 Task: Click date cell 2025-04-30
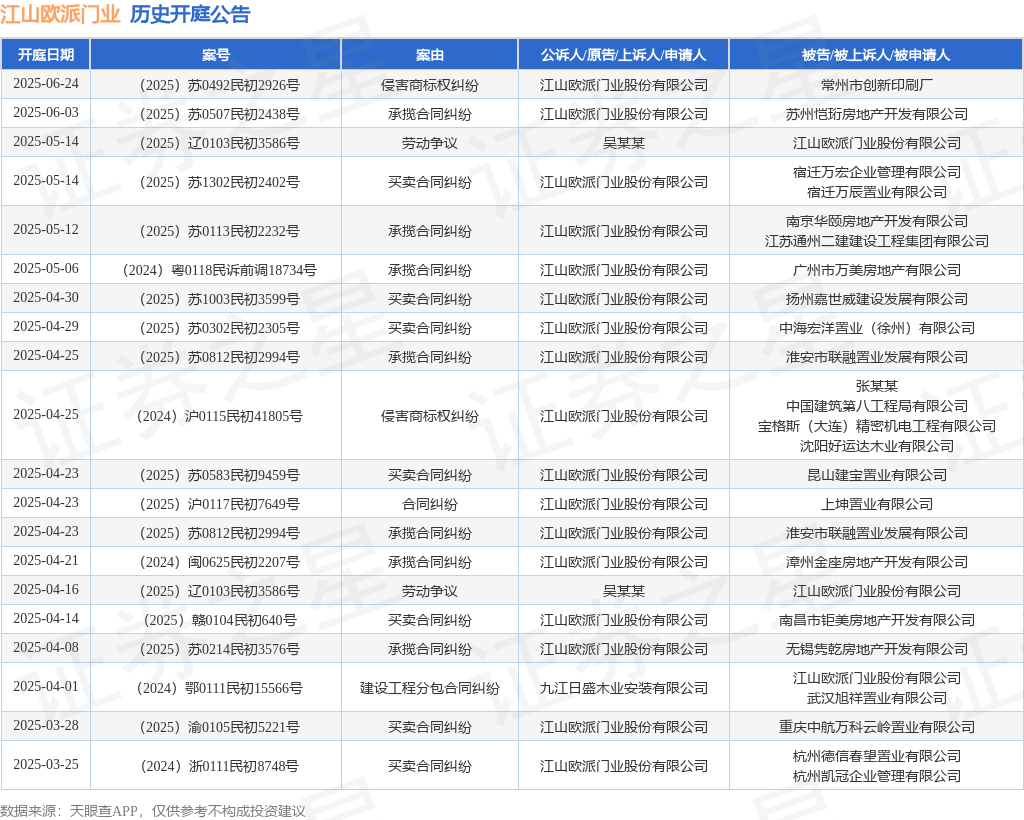pos(46,298)
